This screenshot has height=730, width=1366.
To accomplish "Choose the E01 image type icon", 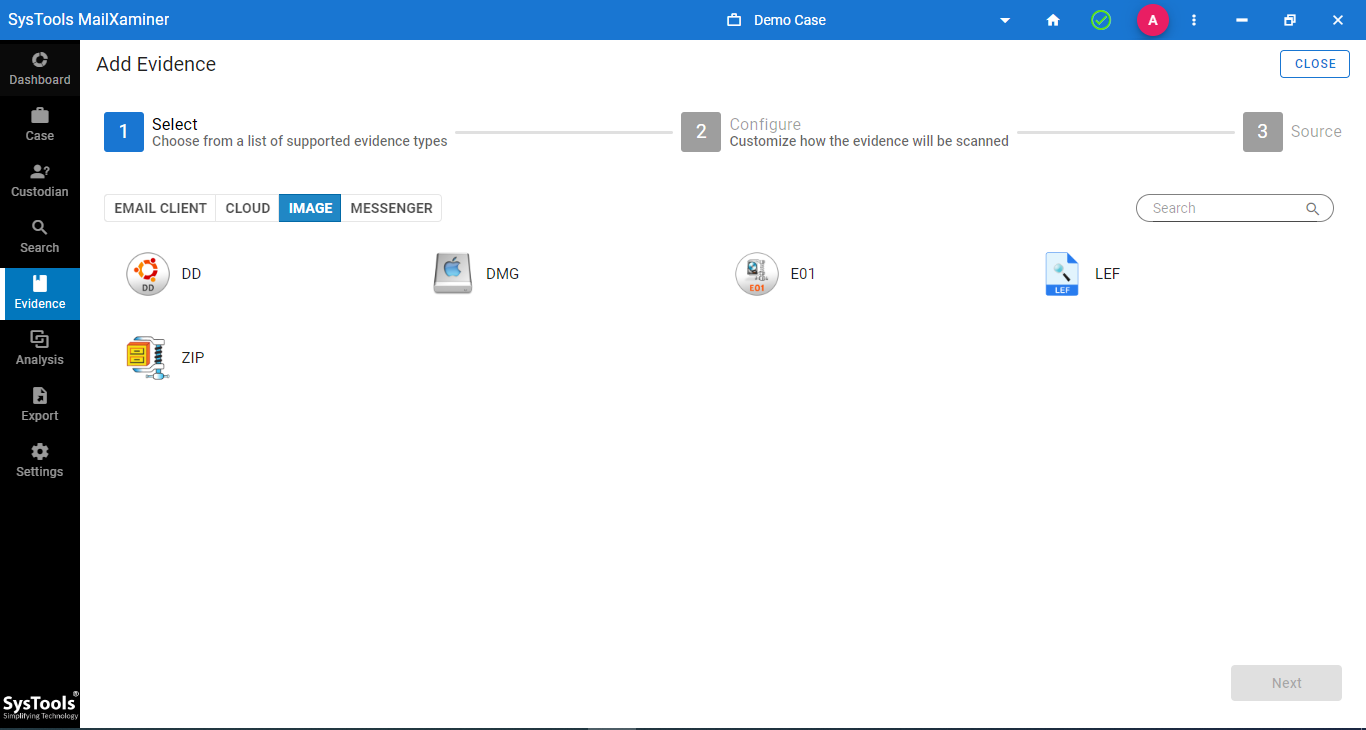I will tap(757, 274).
